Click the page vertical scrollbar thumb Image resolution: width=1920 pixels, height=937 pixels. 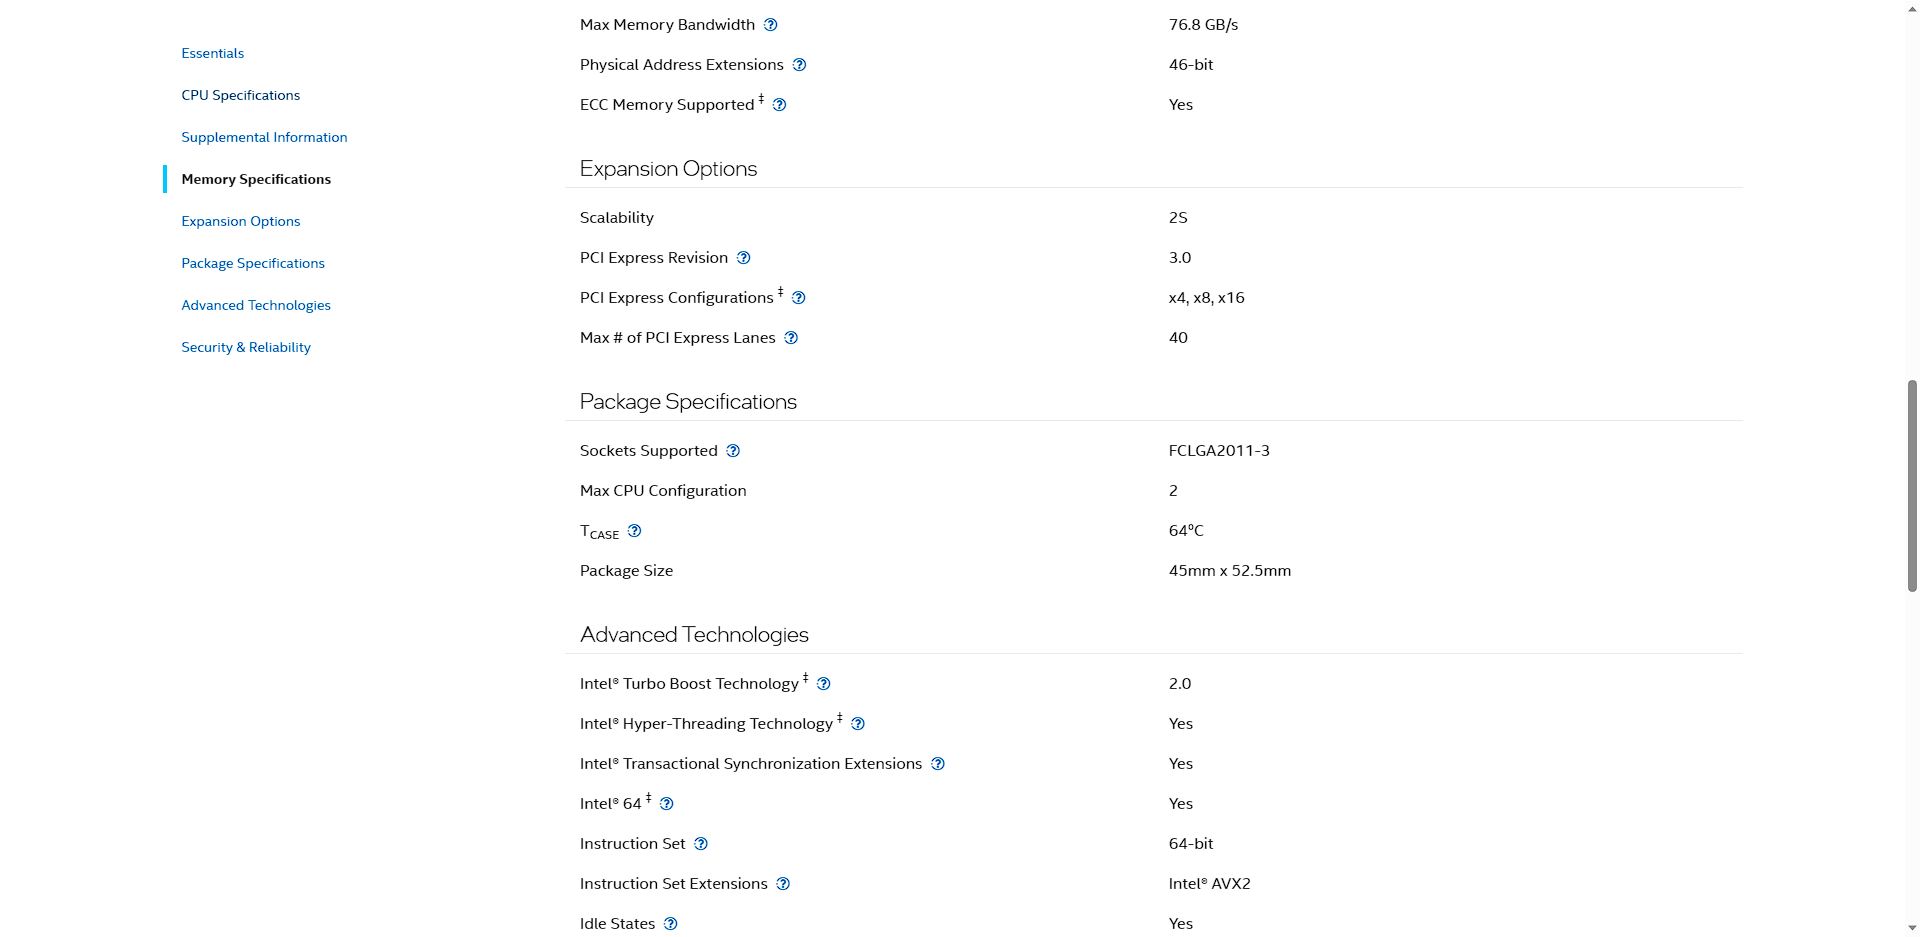coord(1912,485)
